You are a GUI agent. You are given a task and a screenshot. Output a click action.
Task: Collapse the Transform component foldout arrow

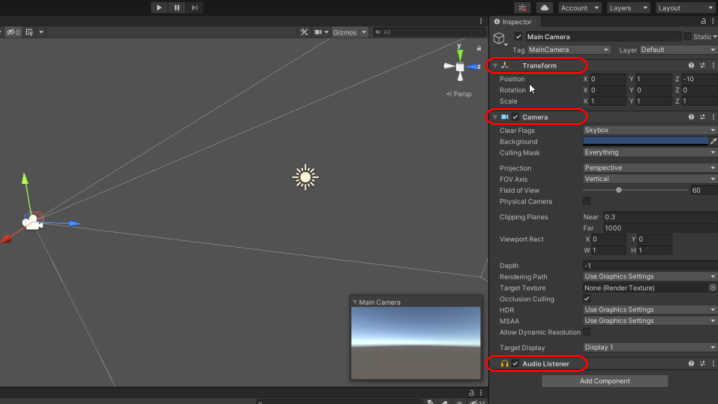click(x=495, y=66)
